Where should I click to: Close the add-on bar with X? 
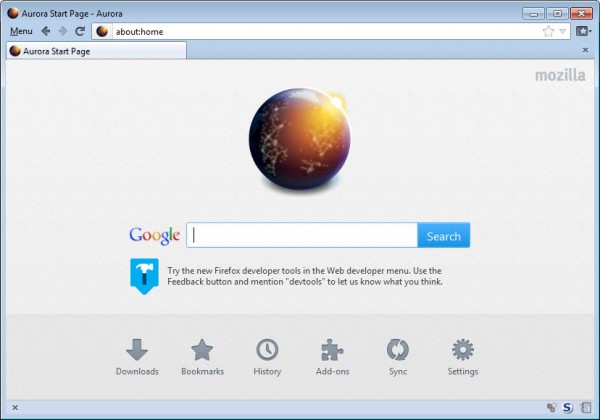coord(15,407)
